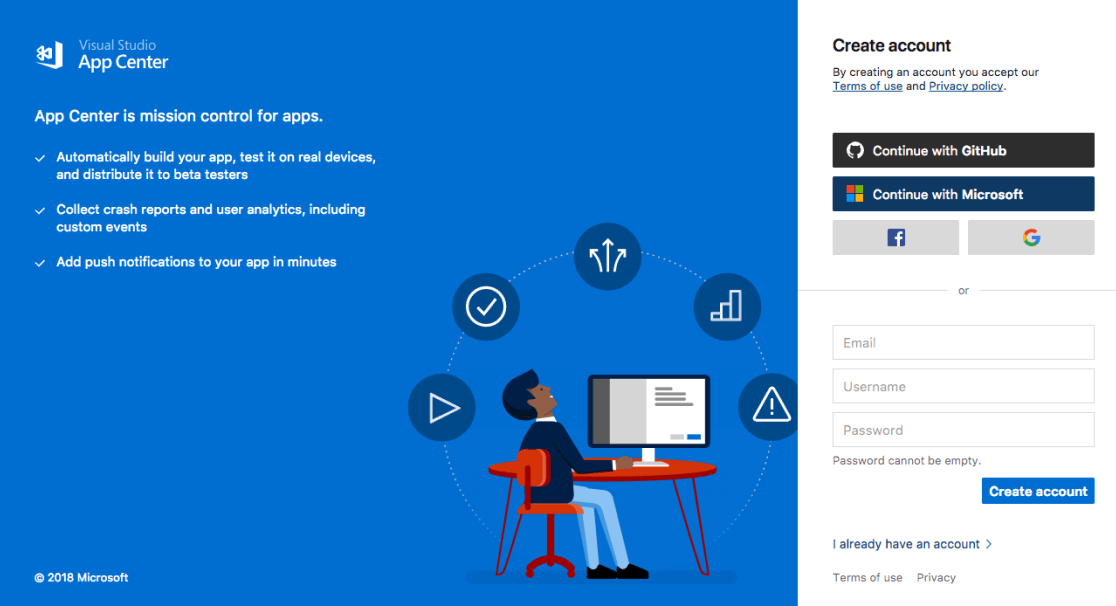Click the GitHub logo icon
Screen dimensions: 1116x606
coord(855,150)
